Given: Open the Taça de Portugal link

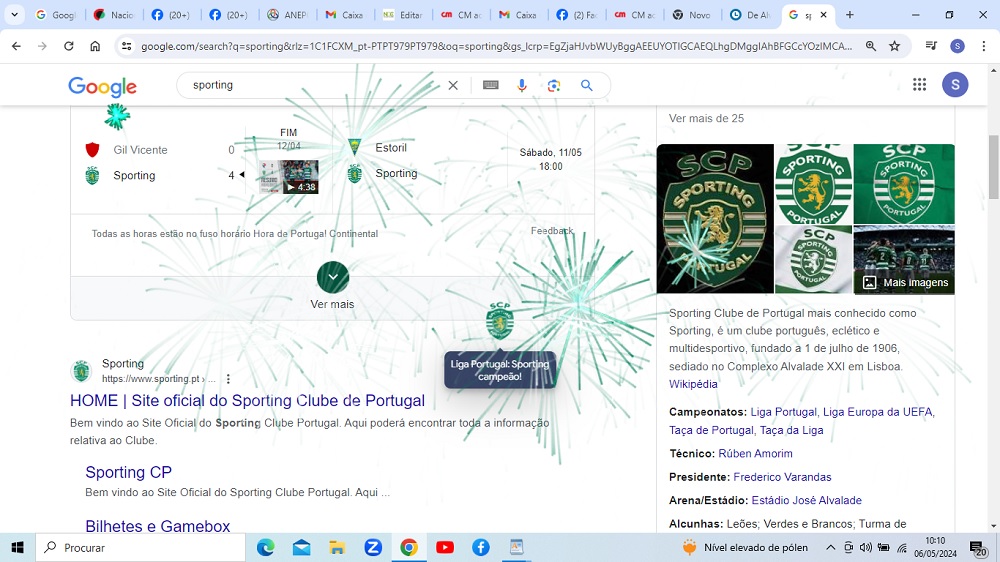Looking at the screenshot, I should pyautogui.click(x=711, y=430).
